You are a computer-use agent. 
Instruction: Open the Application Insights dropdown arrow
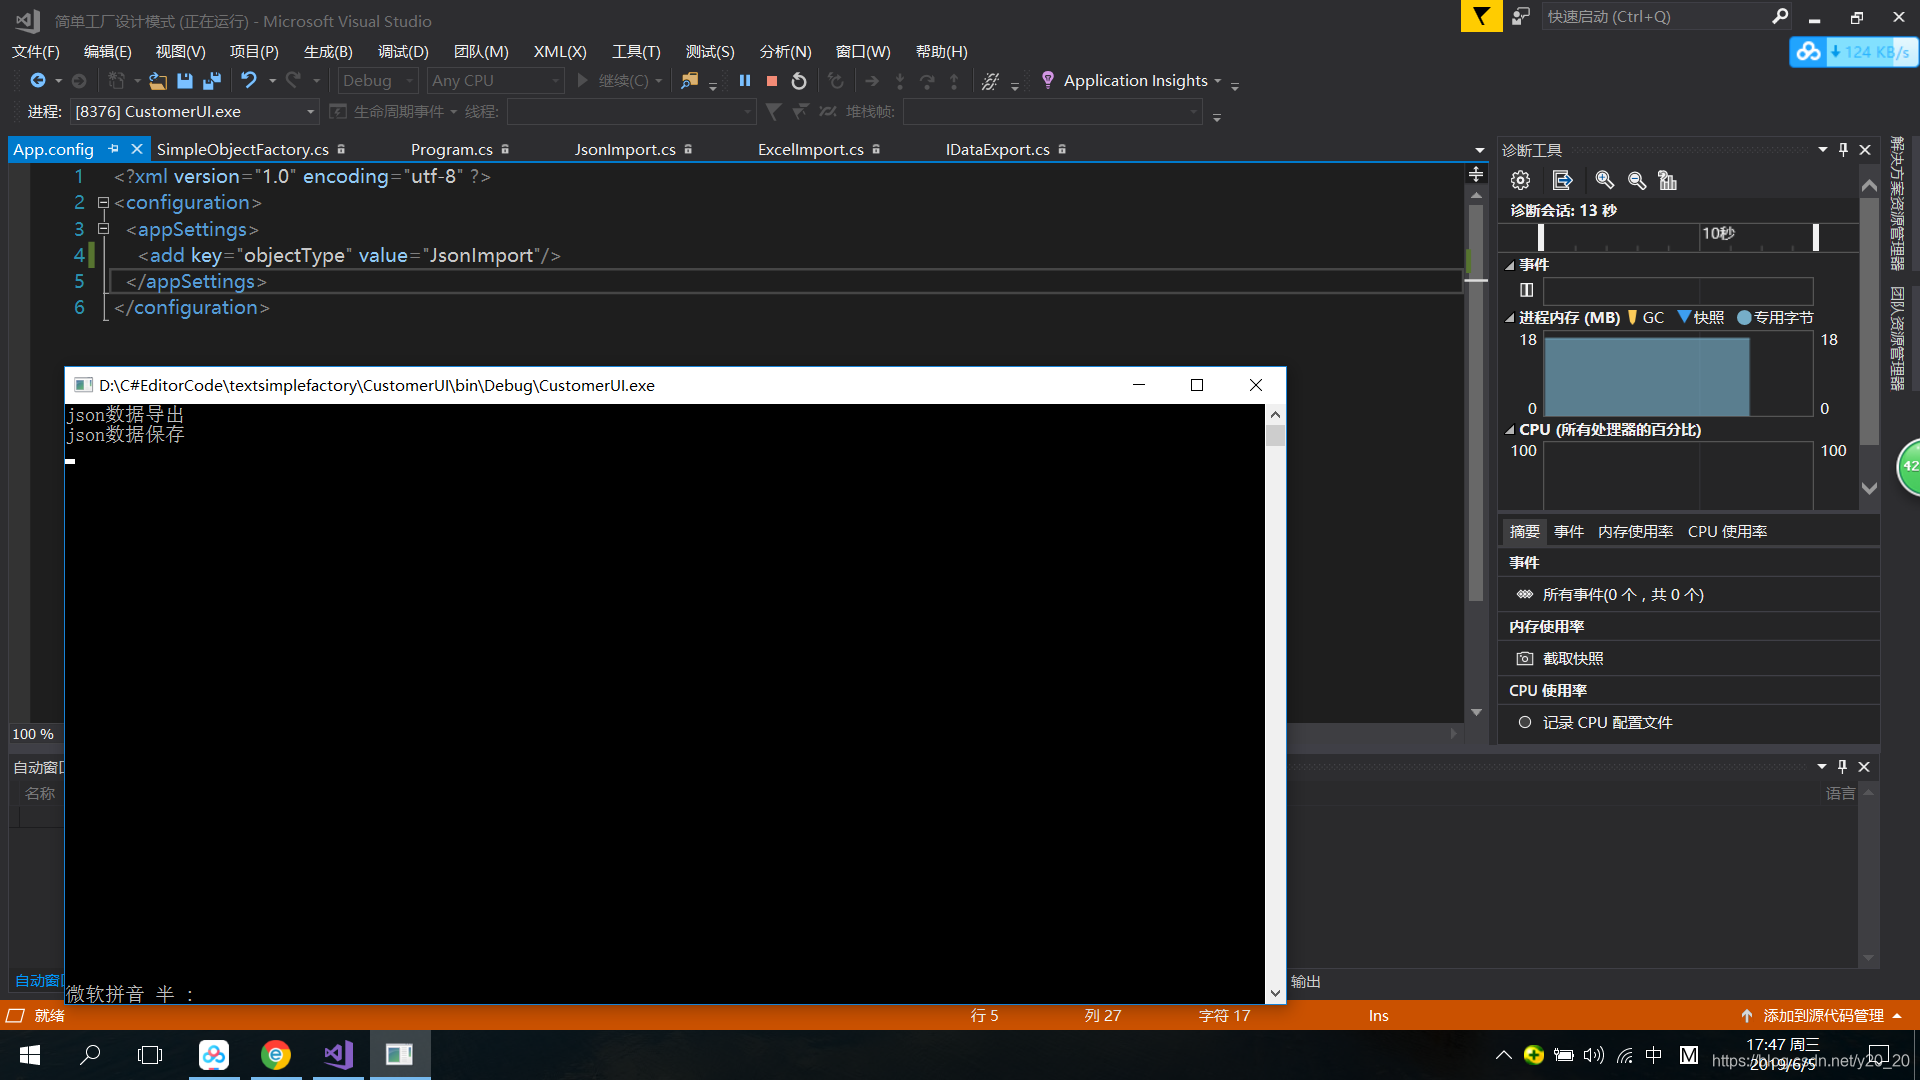[1218, 81]
